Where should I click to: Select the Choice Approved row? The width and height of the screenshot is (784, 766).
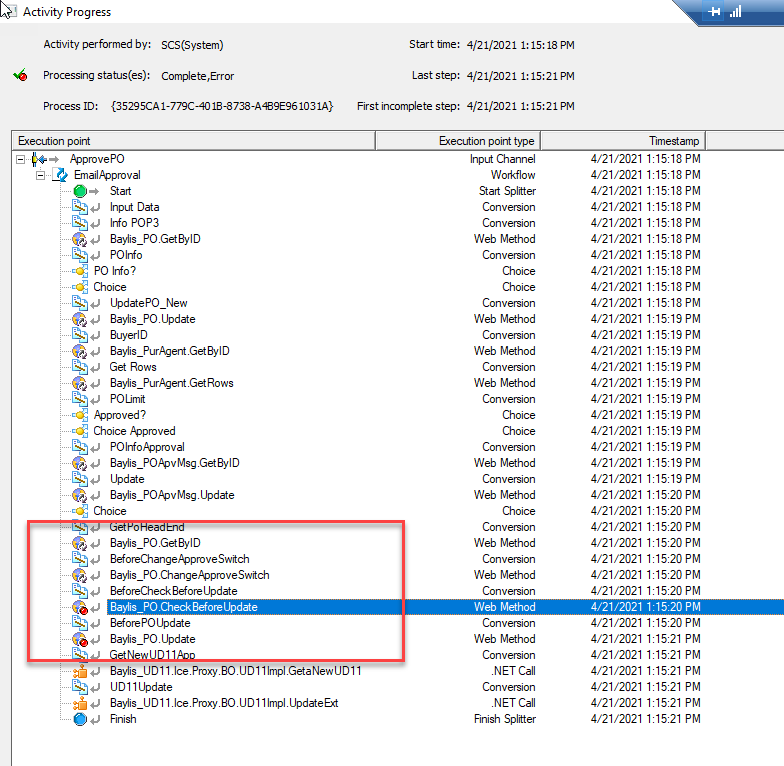(398, 431)
